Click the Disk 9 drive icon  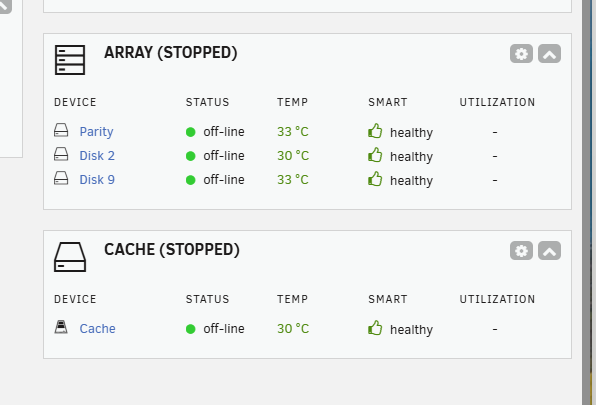coord(61,178)
